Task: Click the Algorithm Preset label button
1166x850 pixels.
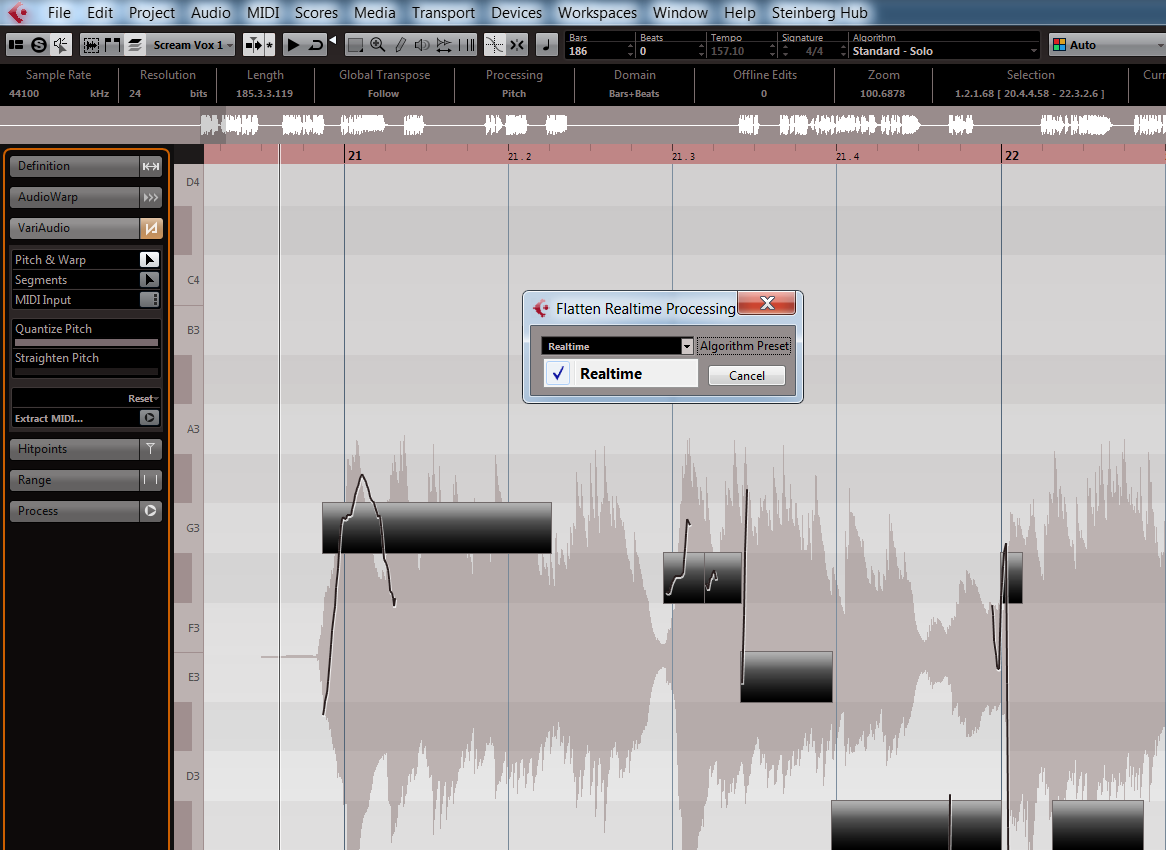Action: pyautogui.click(x=744, y=346)
